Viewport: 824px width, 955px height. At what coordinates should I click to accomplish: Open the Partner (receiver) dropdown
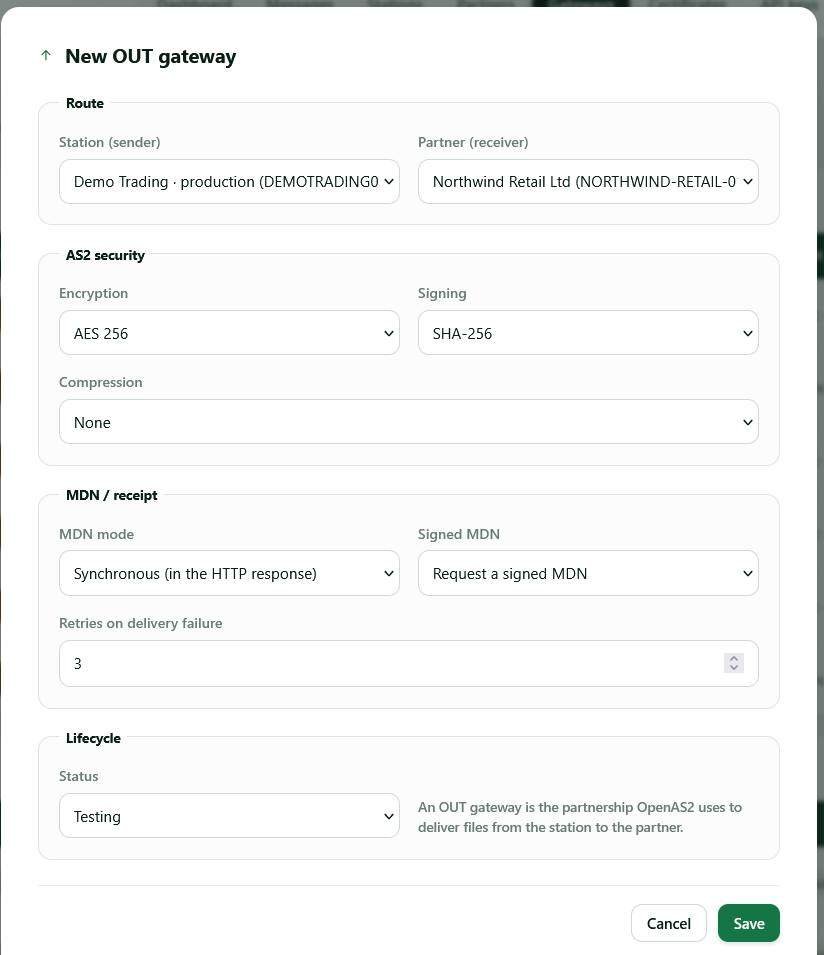coord(588,181)
